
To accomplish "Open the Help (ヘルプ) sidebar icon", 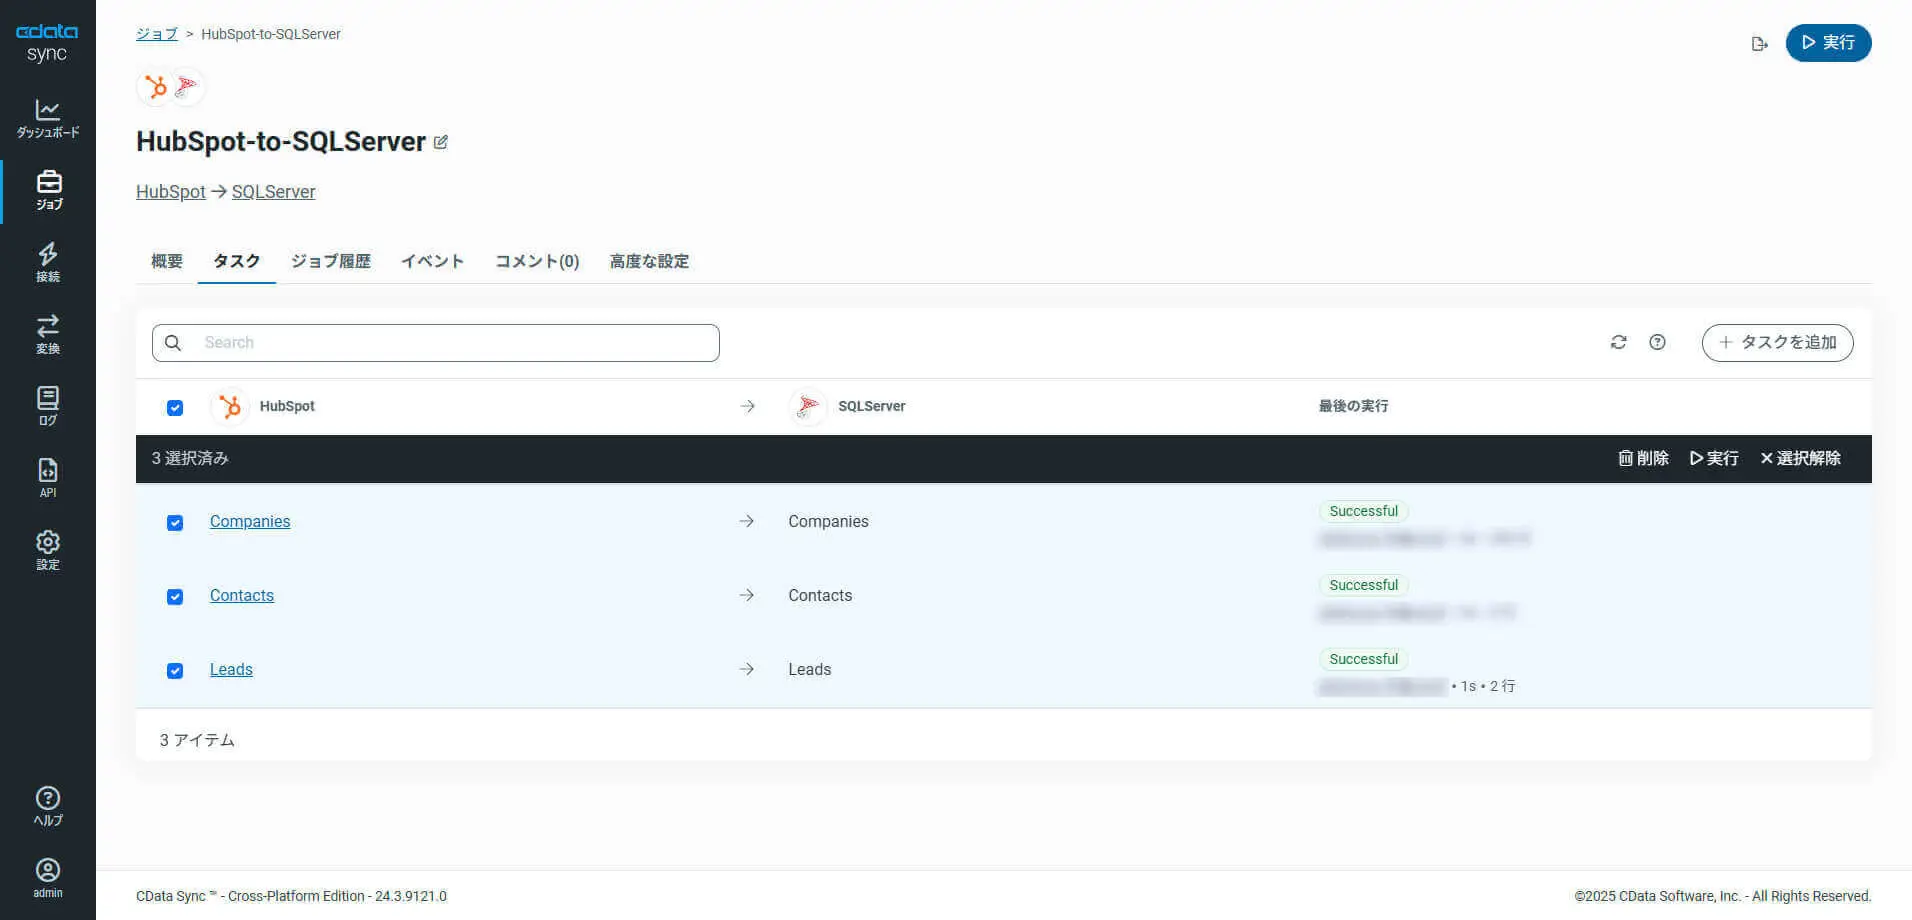I will pyautogui.click(x=48, y=806).
